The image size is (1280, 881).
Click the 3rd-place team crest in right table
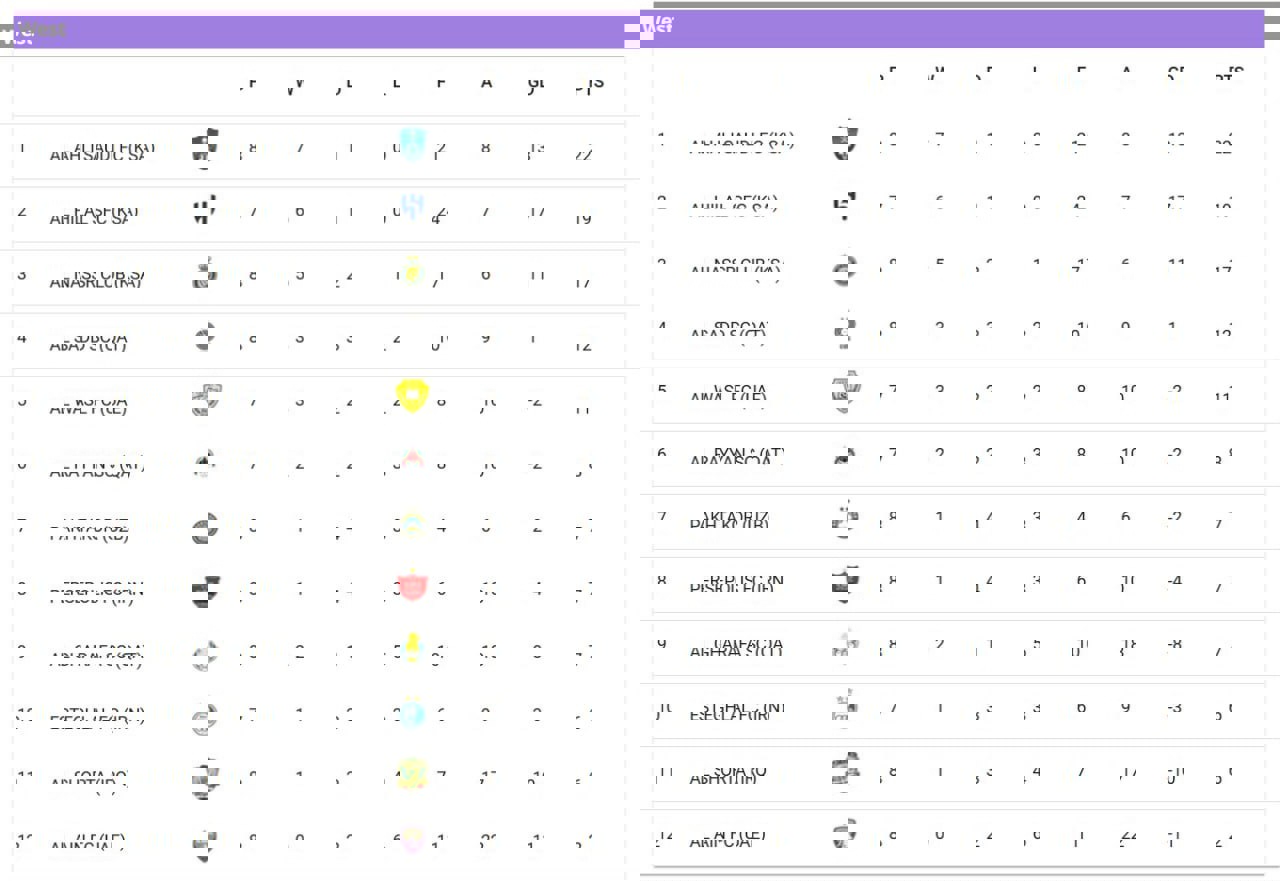point(844,268)
